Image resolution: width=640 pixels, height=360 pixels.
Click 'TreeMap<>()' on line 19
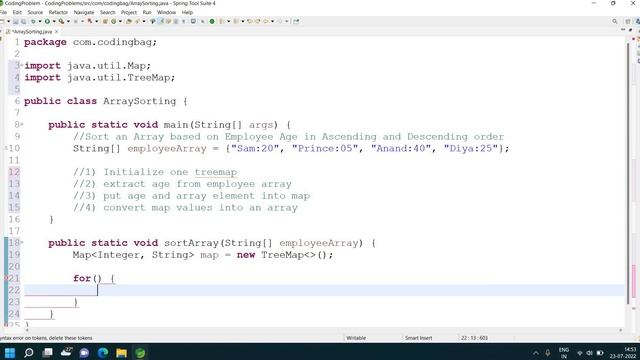[x=297, y=255]
